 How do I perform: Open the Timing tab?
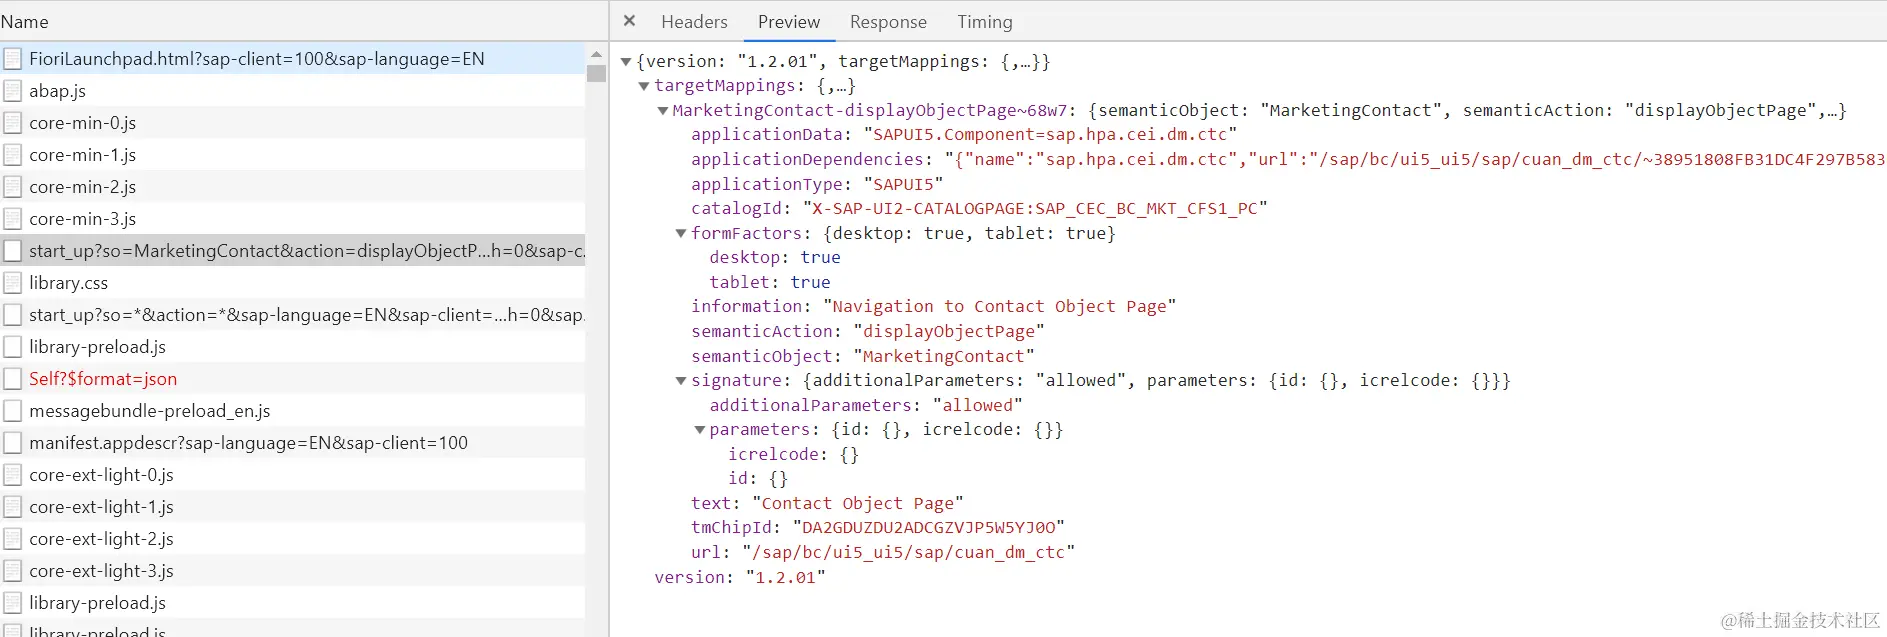tap(984, 21)
